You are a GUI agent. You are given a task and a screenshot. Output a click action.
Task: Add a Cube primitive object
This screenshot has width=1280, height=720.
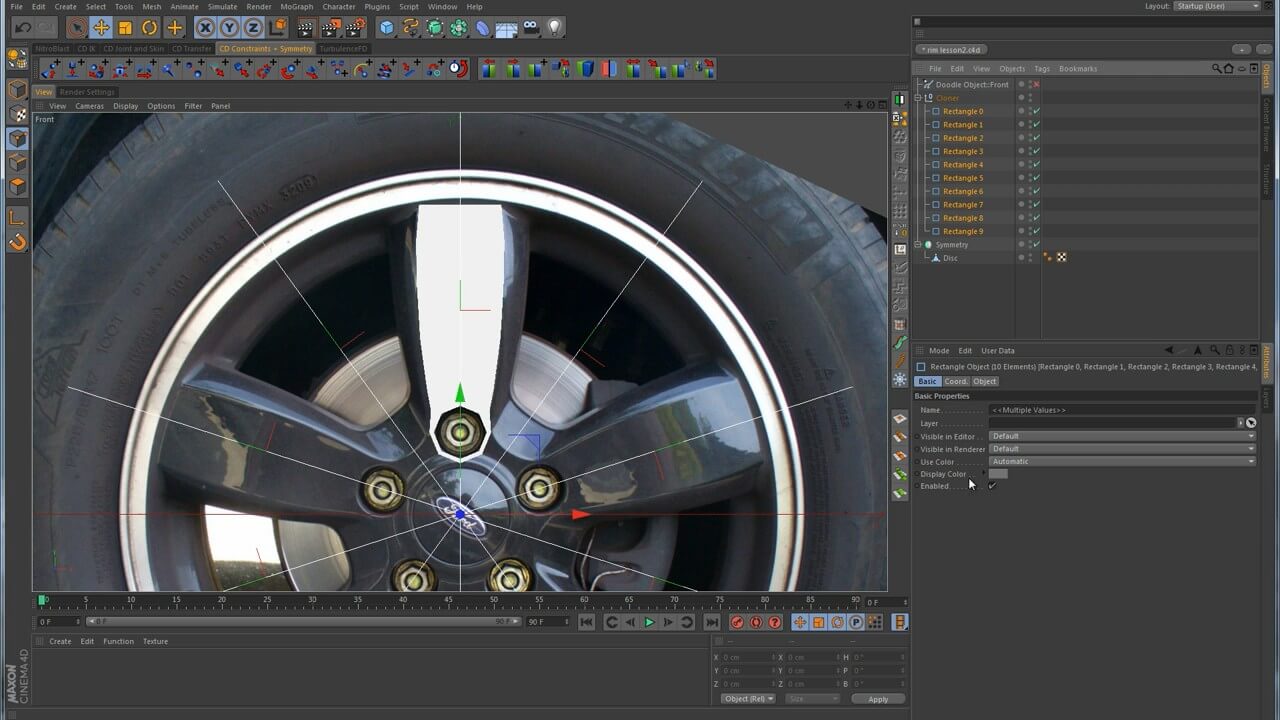387,27
